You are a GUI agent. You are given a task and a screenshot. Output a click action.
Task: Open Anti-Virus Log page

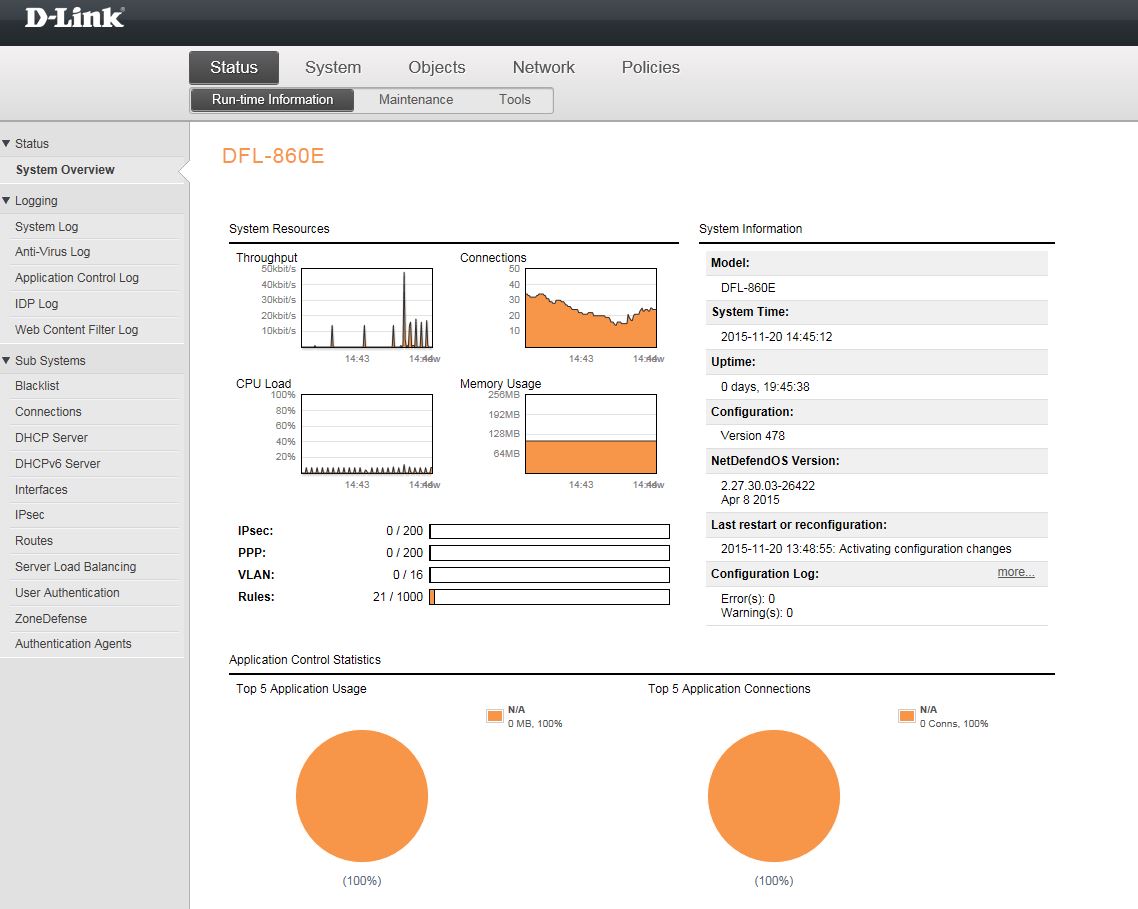coord(53,252)
